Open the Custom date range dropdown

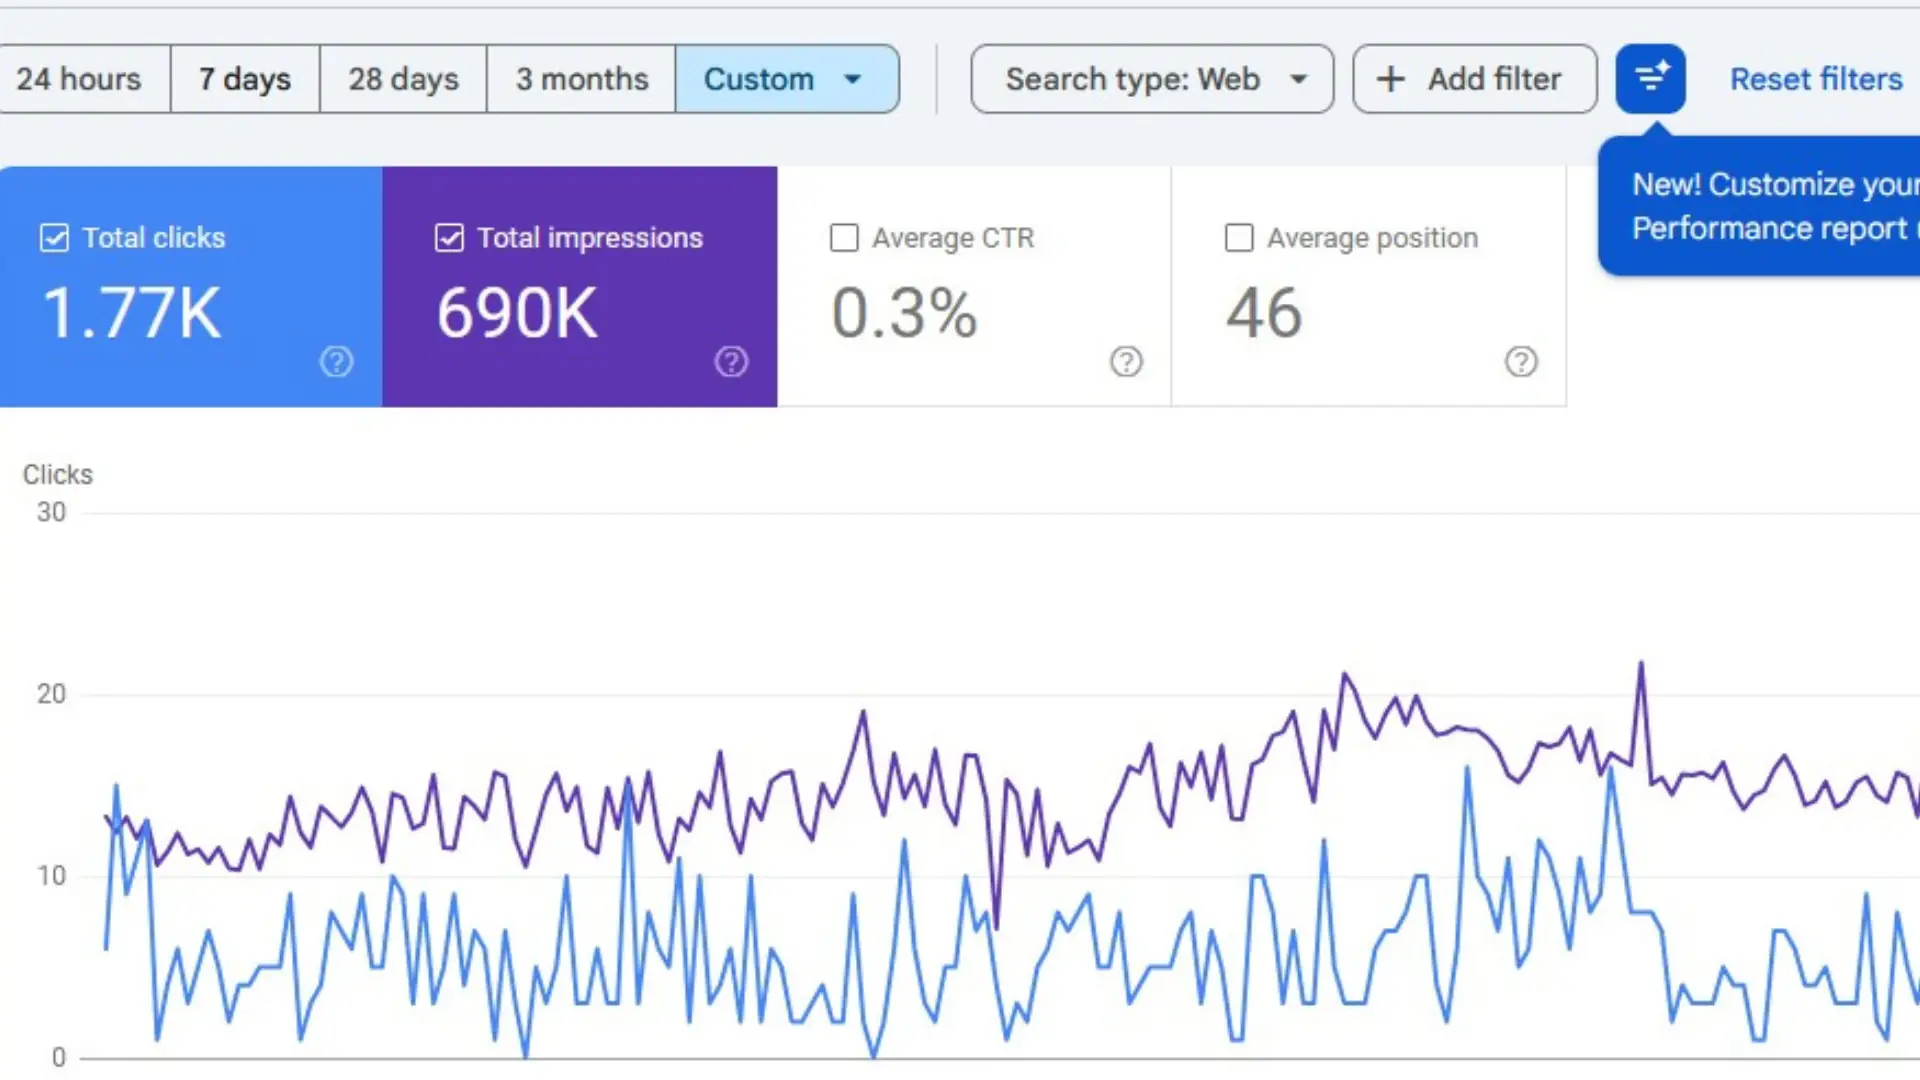tap(787, 79)
